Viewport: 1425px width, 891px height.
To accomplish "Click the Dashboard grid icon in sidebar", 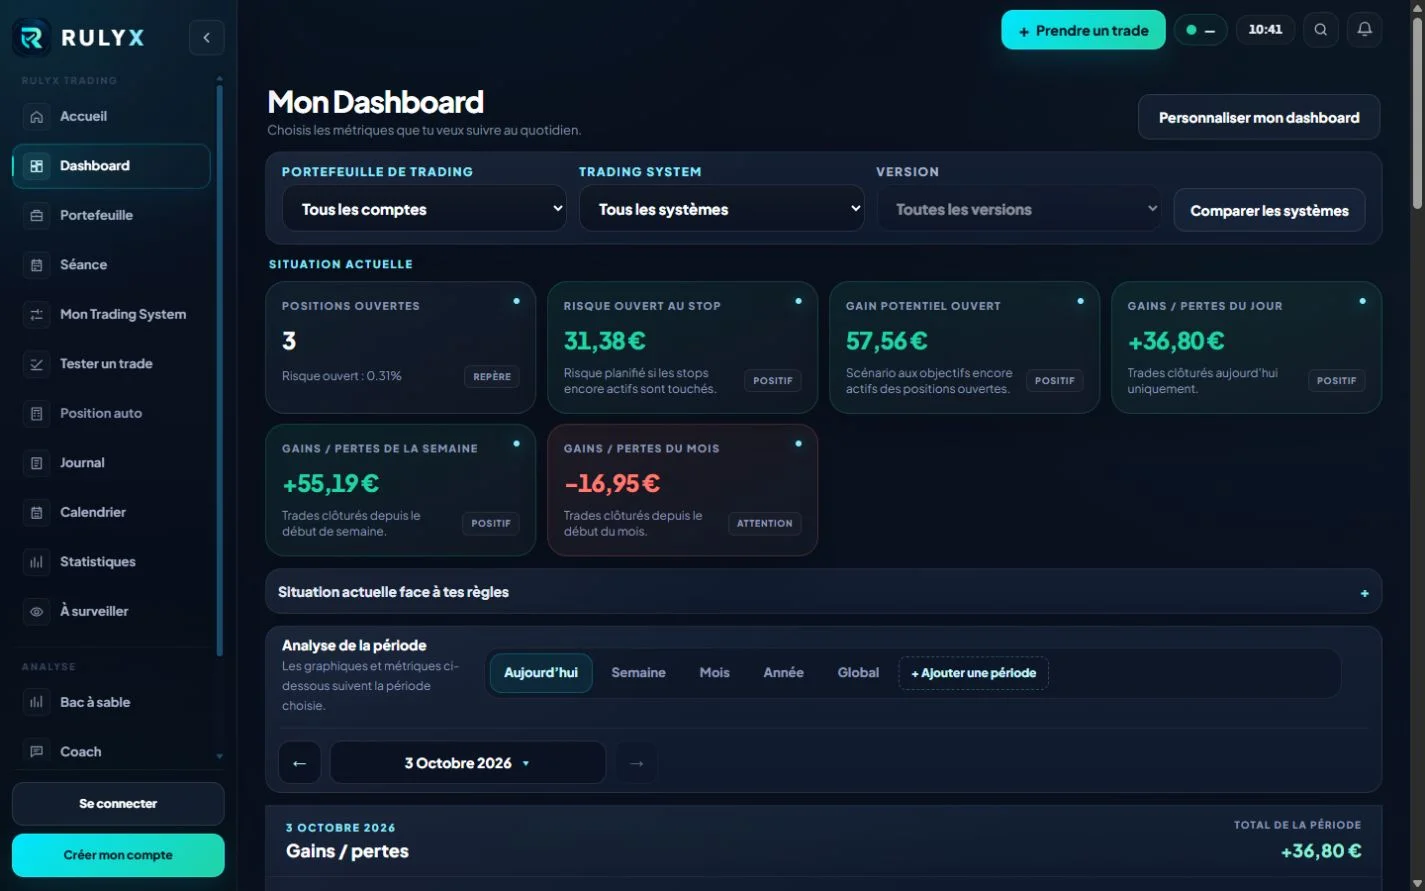I will click(x=37, y=166).
